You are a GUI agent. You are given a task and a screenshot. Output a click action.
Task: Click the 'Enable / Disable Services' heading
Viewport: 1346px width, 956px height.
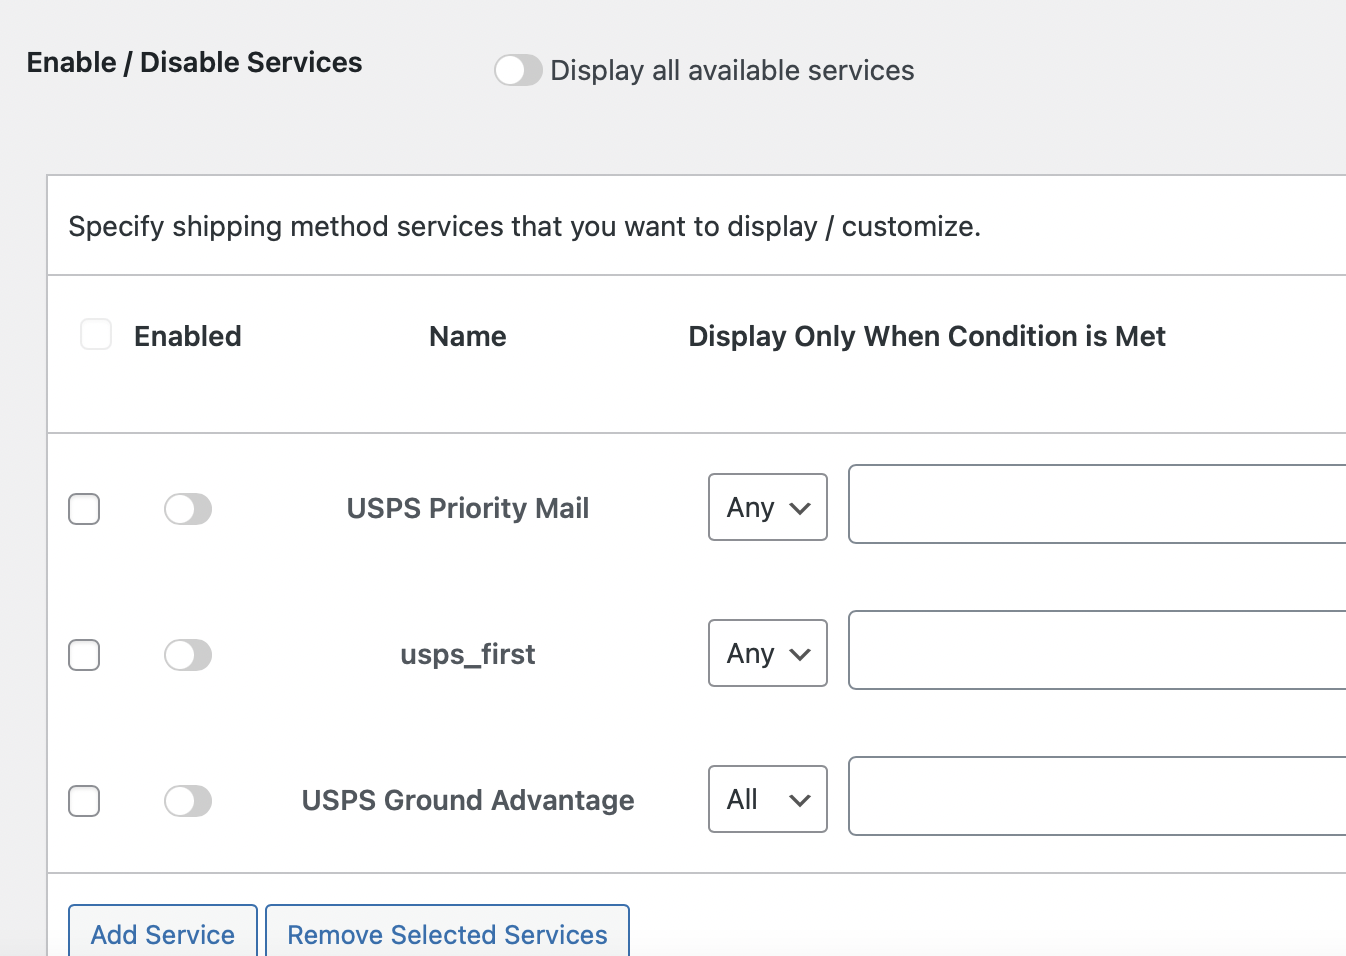(194, 62)
